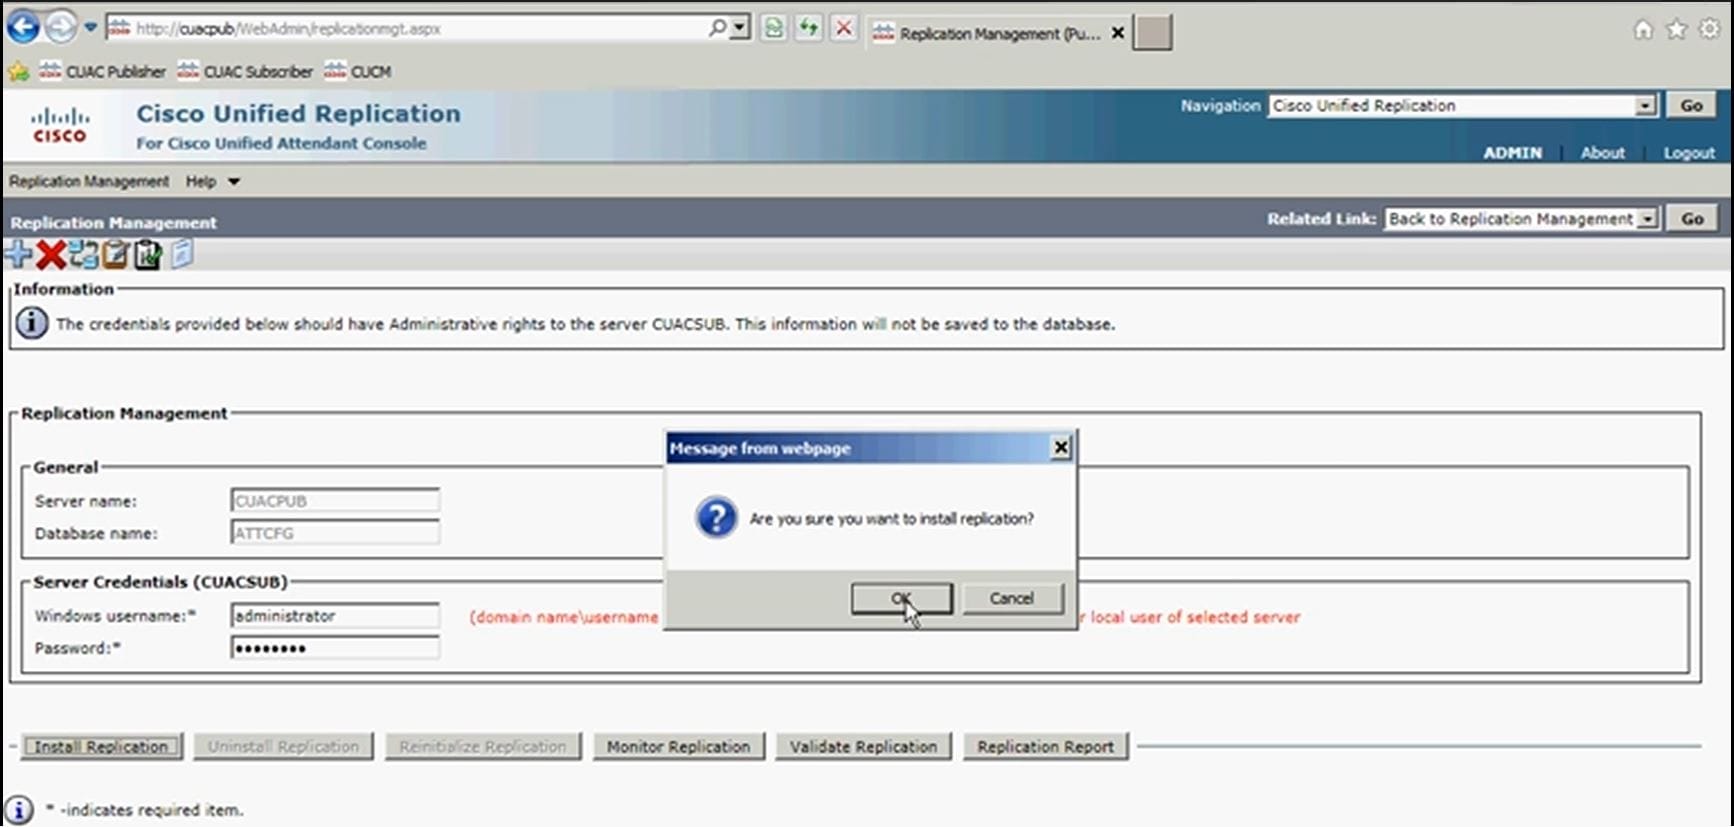1734x827 pixels.
Task: Click OK in the message dialog
Action: [x=901, y=598]
